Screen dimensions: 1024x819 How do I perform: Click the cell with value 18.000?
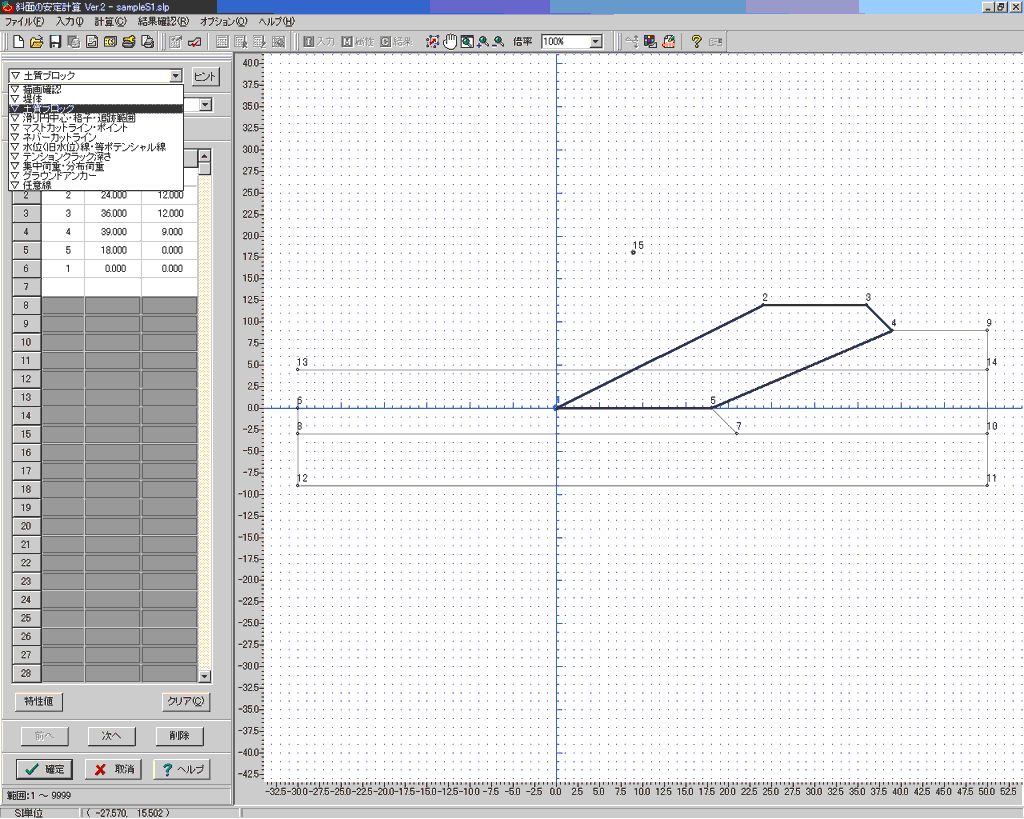113,250
